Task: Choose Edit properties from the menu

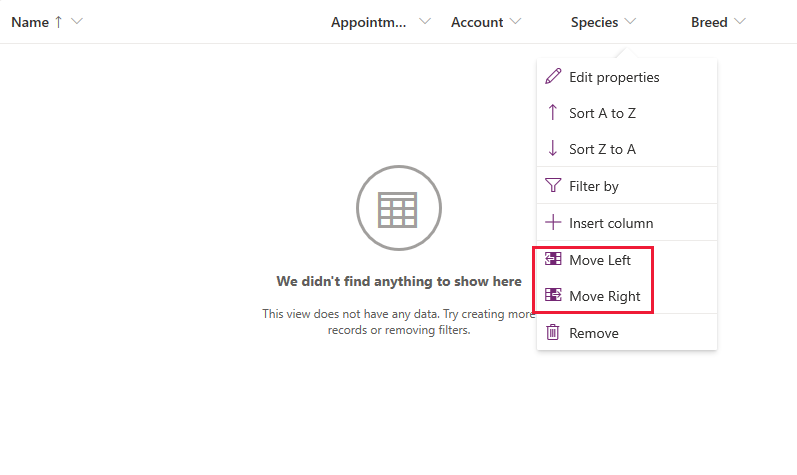Action: click(614, 77)
